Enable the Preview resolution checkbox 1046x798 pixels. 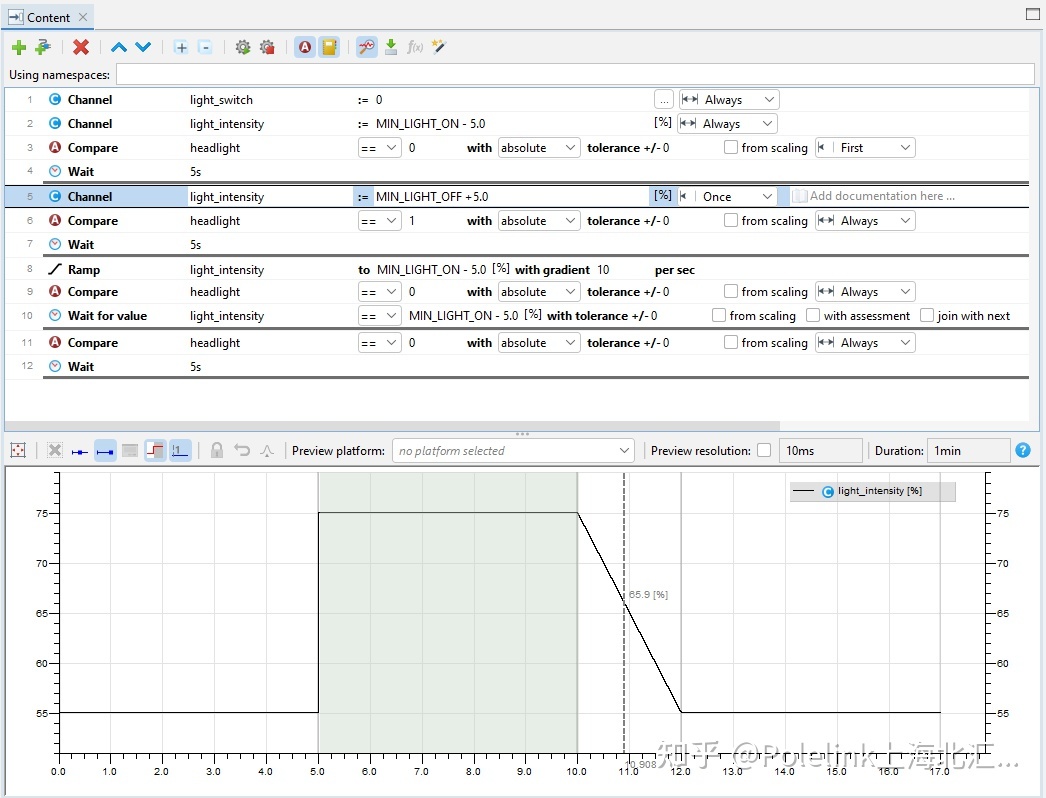point(764,451)
